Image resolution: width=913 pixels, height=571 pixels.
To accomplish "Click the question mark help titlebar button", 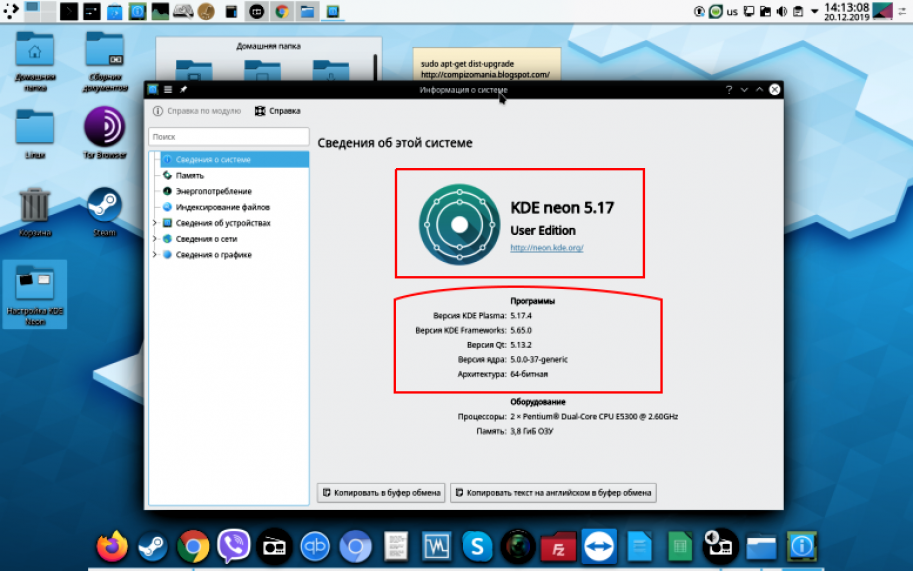I will (x=728, y=90).
